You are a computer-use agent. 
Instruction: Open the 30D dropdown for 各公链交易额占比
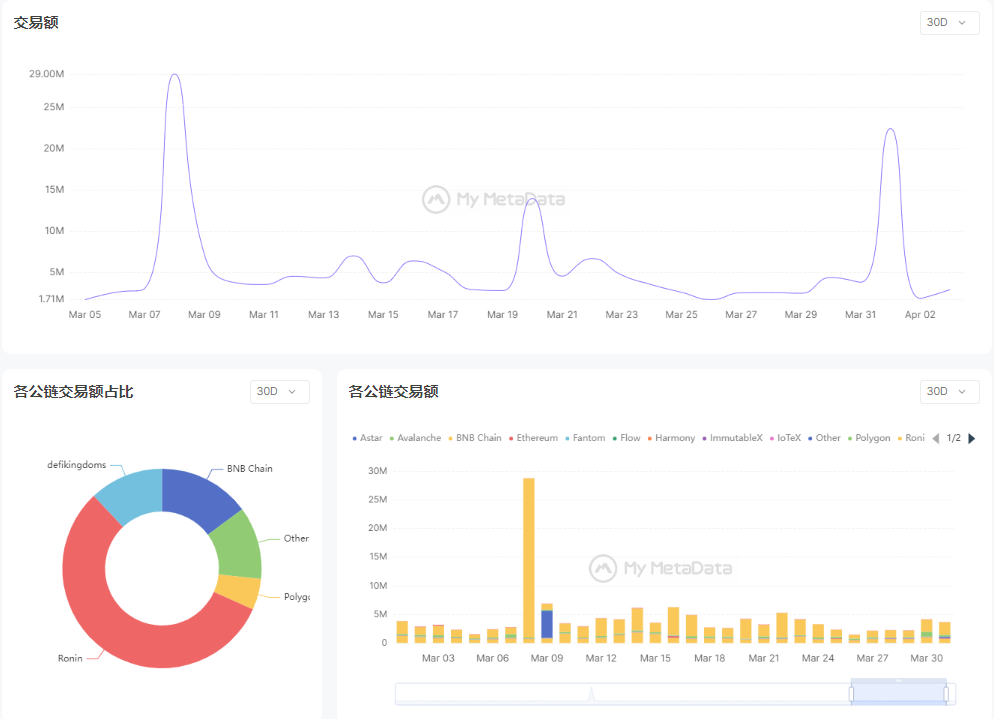coord(279,391)
